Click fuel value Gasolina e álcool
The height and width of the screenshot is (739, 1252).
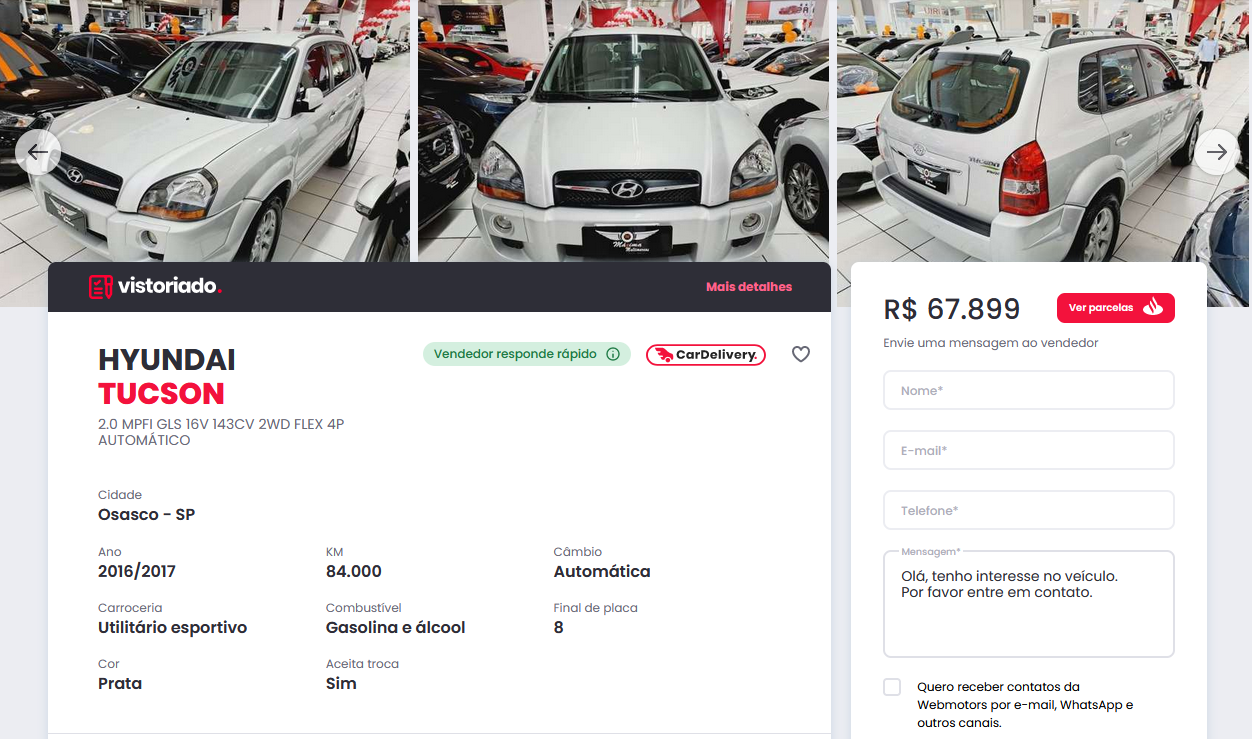click(396, 628)
